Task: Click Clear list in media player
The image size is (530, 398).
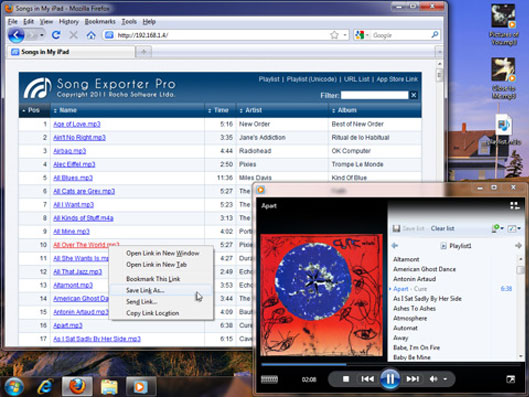Action: coord(442,229)
